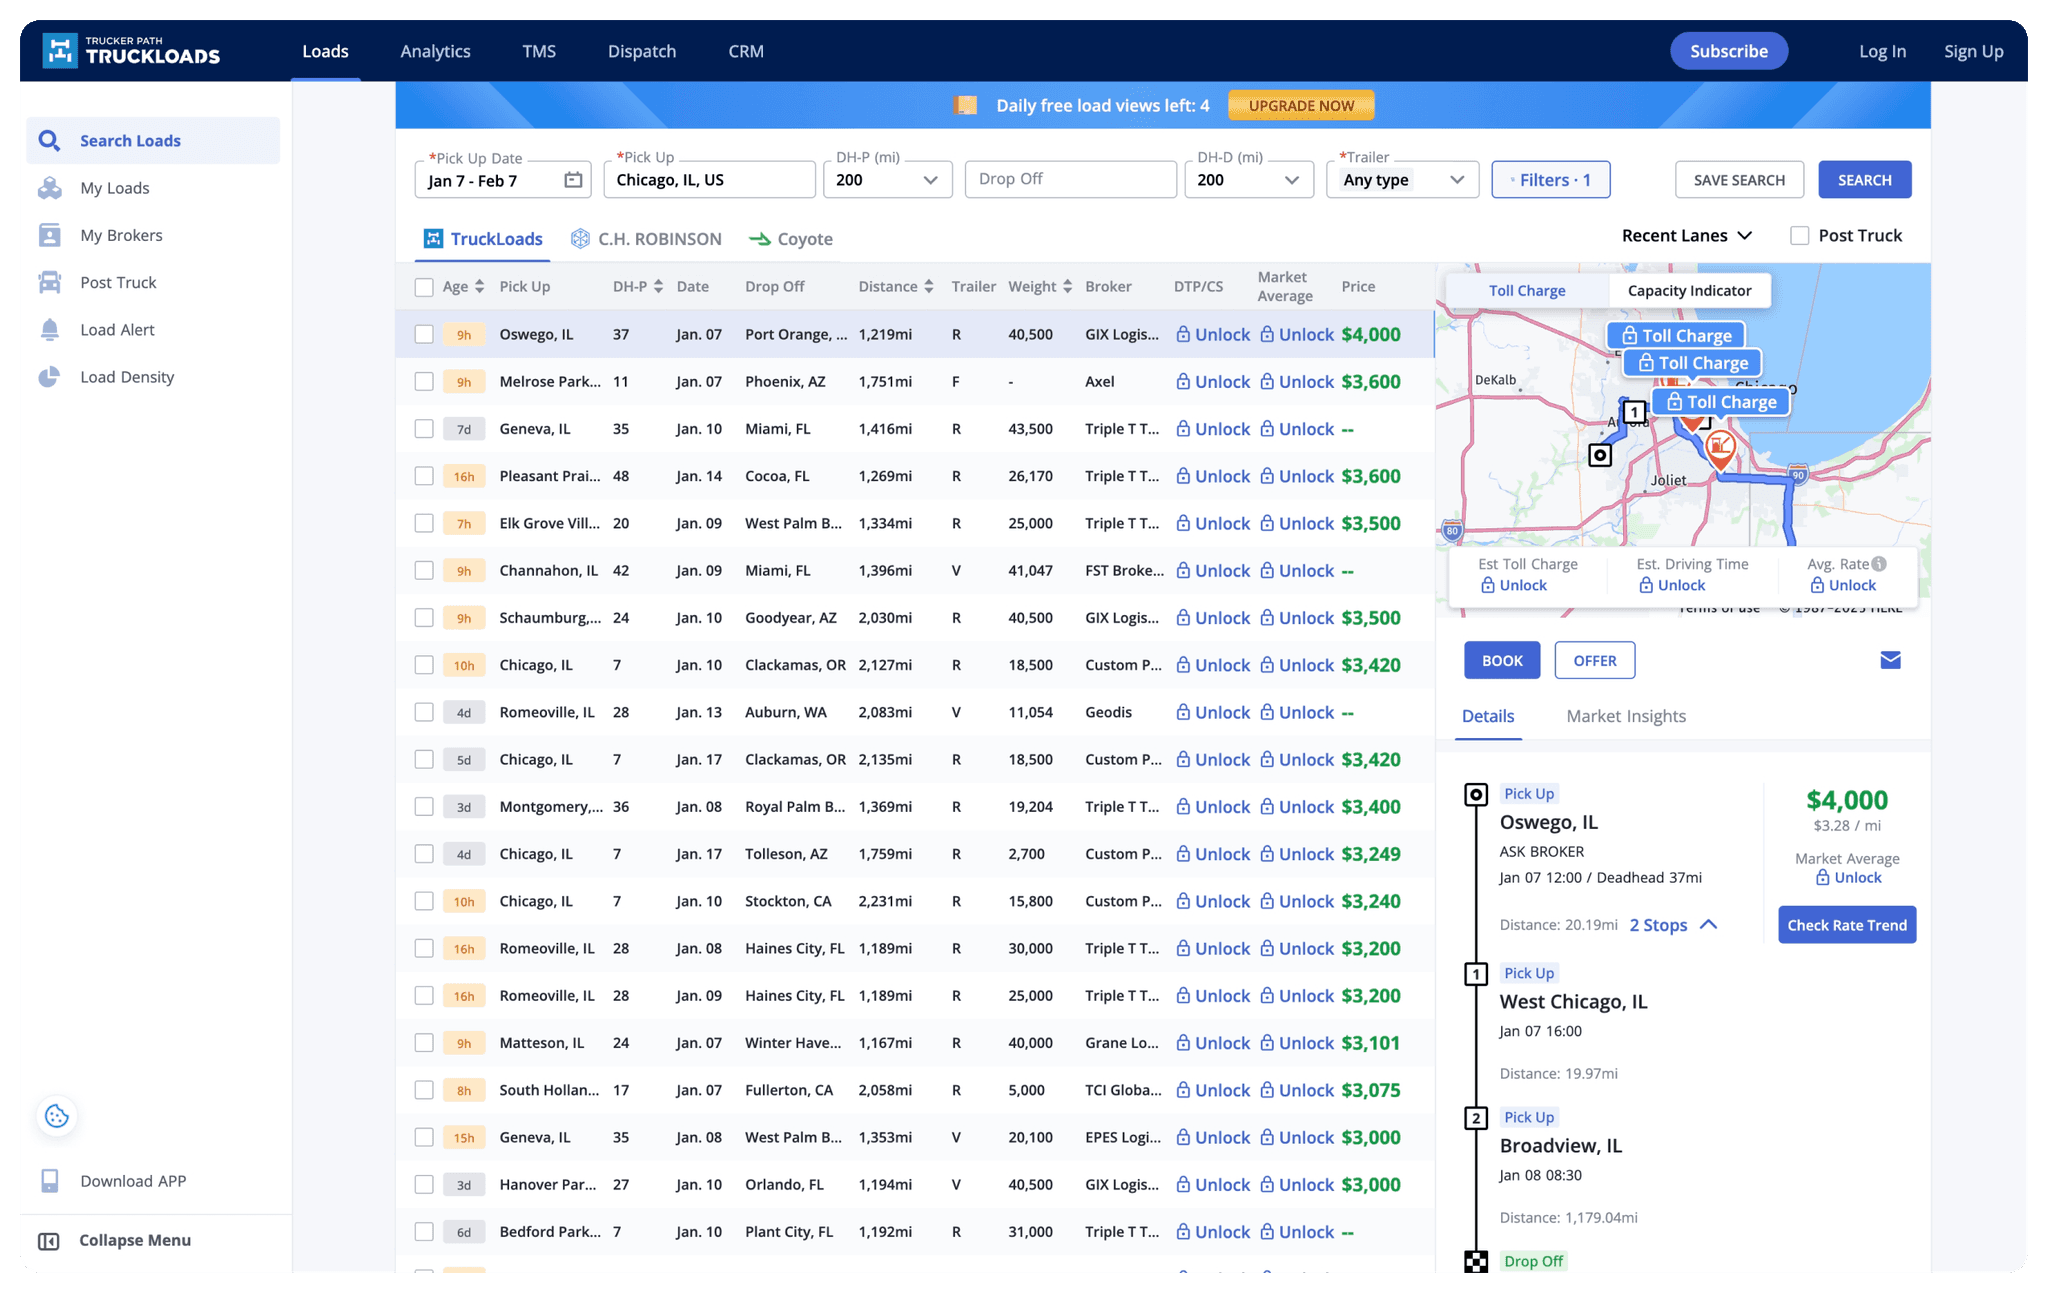
Task: Open the Market Insights tab
Action: pos(1624,716)
